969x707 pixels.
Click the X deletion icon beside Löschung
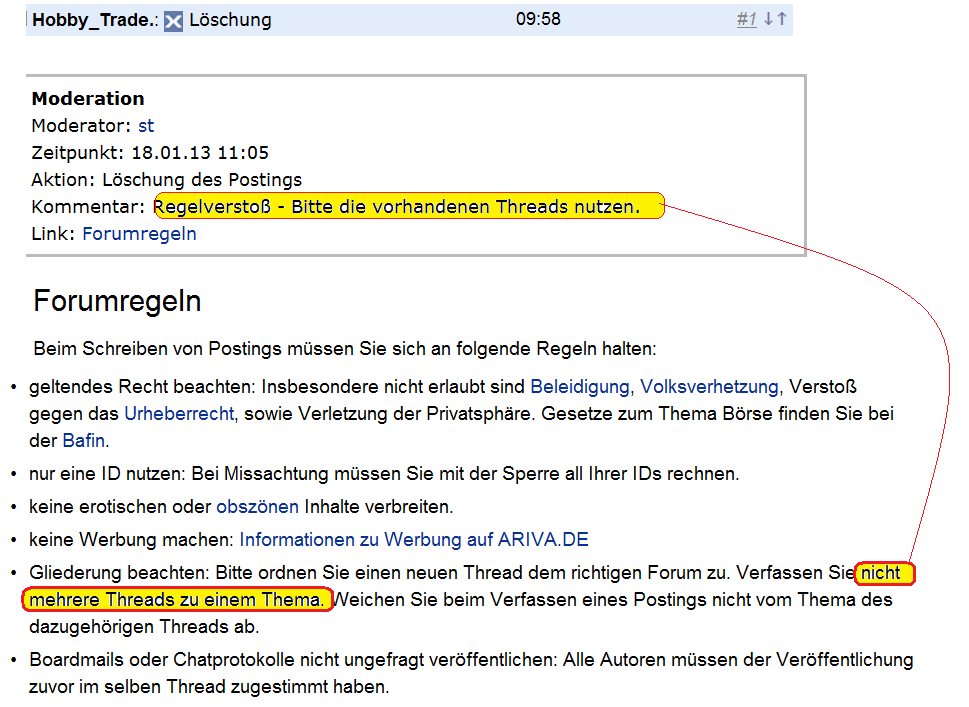coord(173,21)
